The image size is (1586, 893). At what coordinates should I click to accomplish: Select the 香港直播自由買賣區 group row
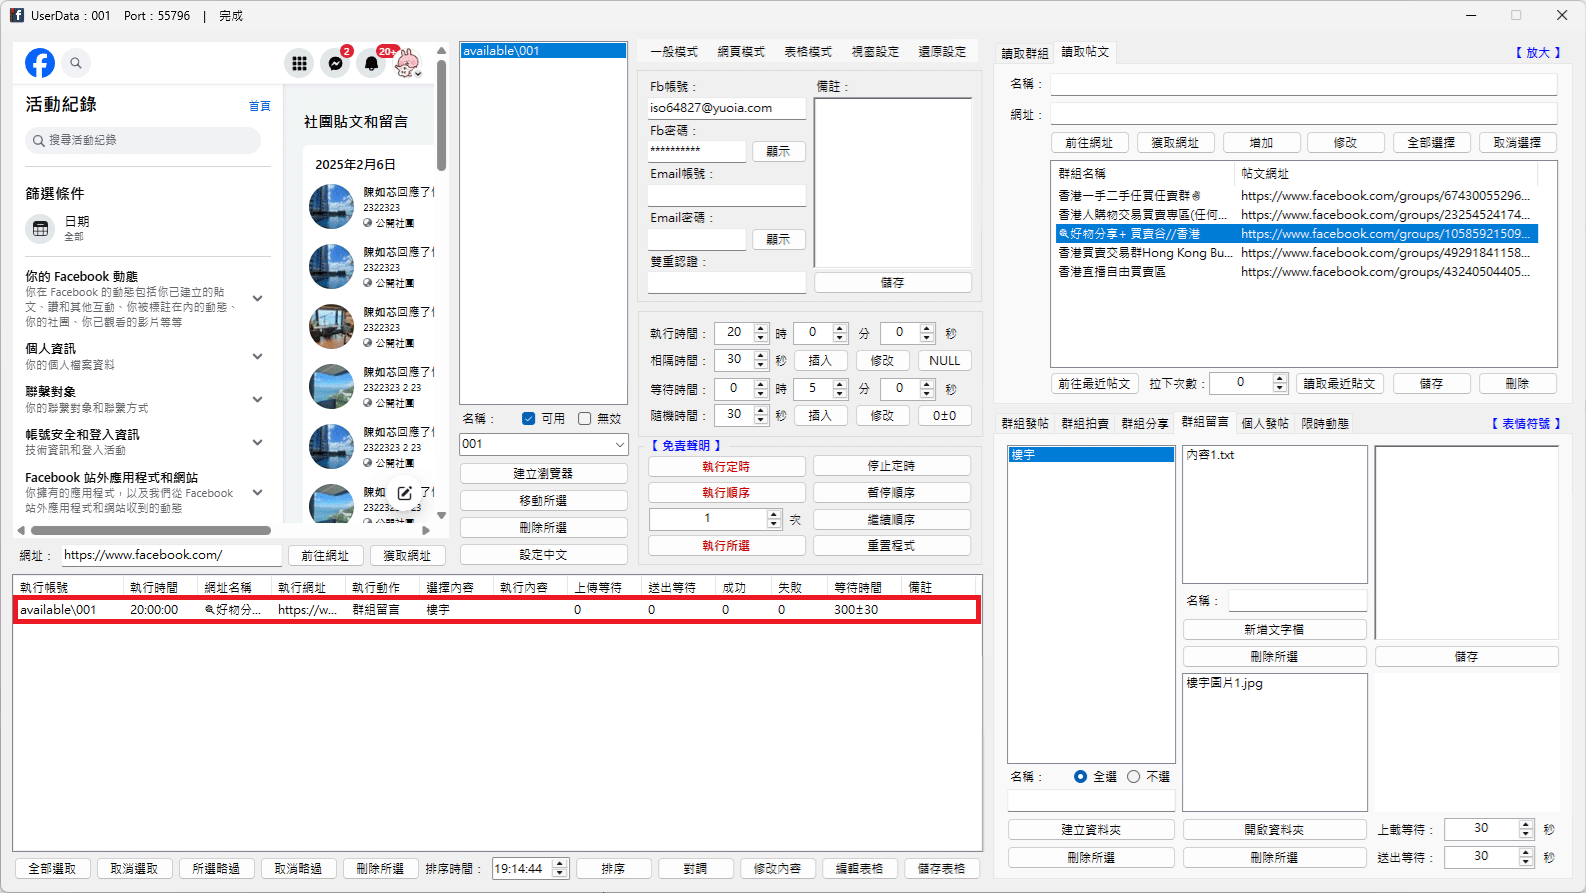click(1297, 272)
